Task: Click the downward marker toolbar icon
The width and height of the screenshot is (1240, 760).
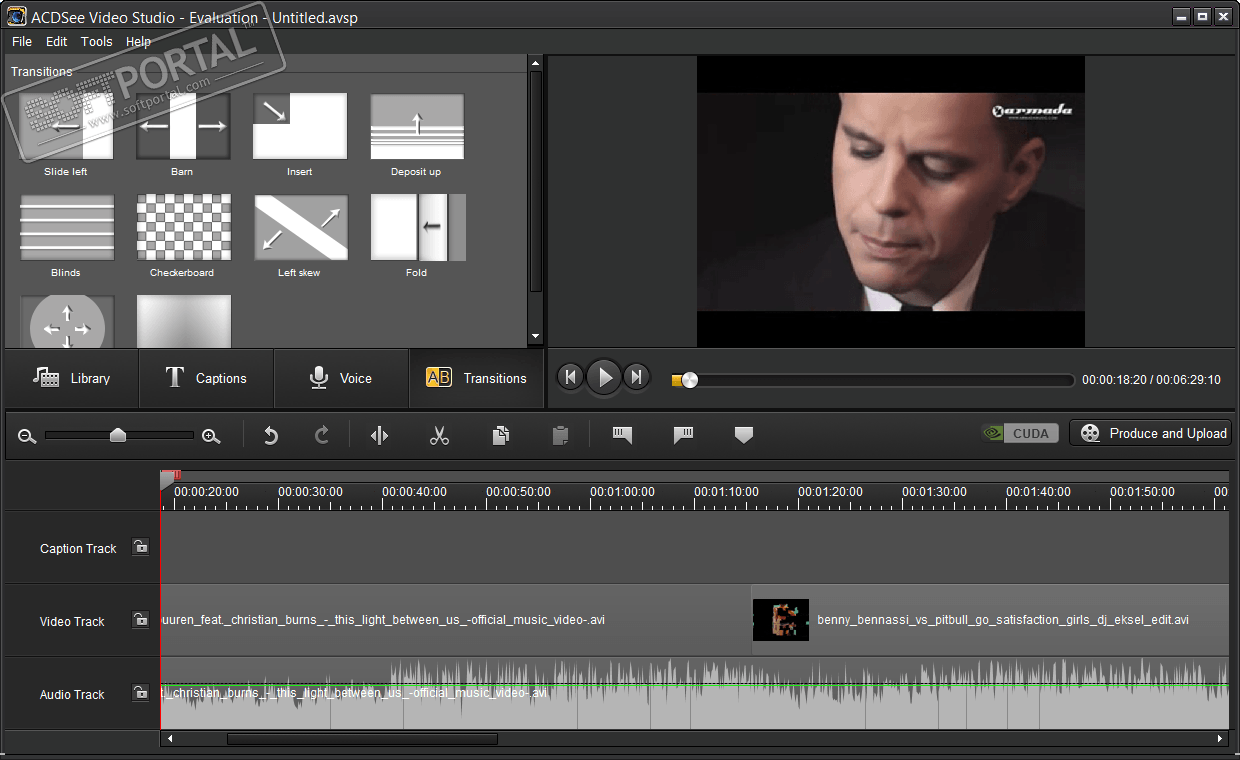Action: coord(743,435)
